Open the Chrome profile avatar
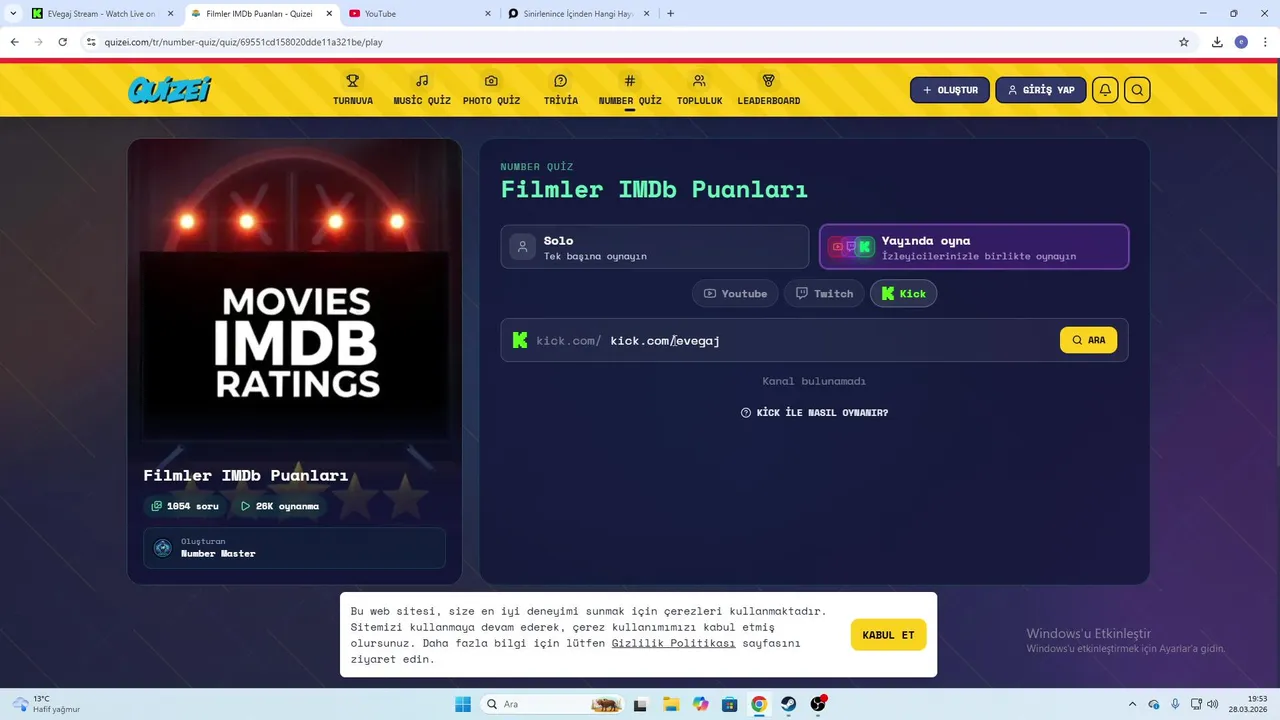The height and width of the screenshot is (720, 1280). 1241,42
